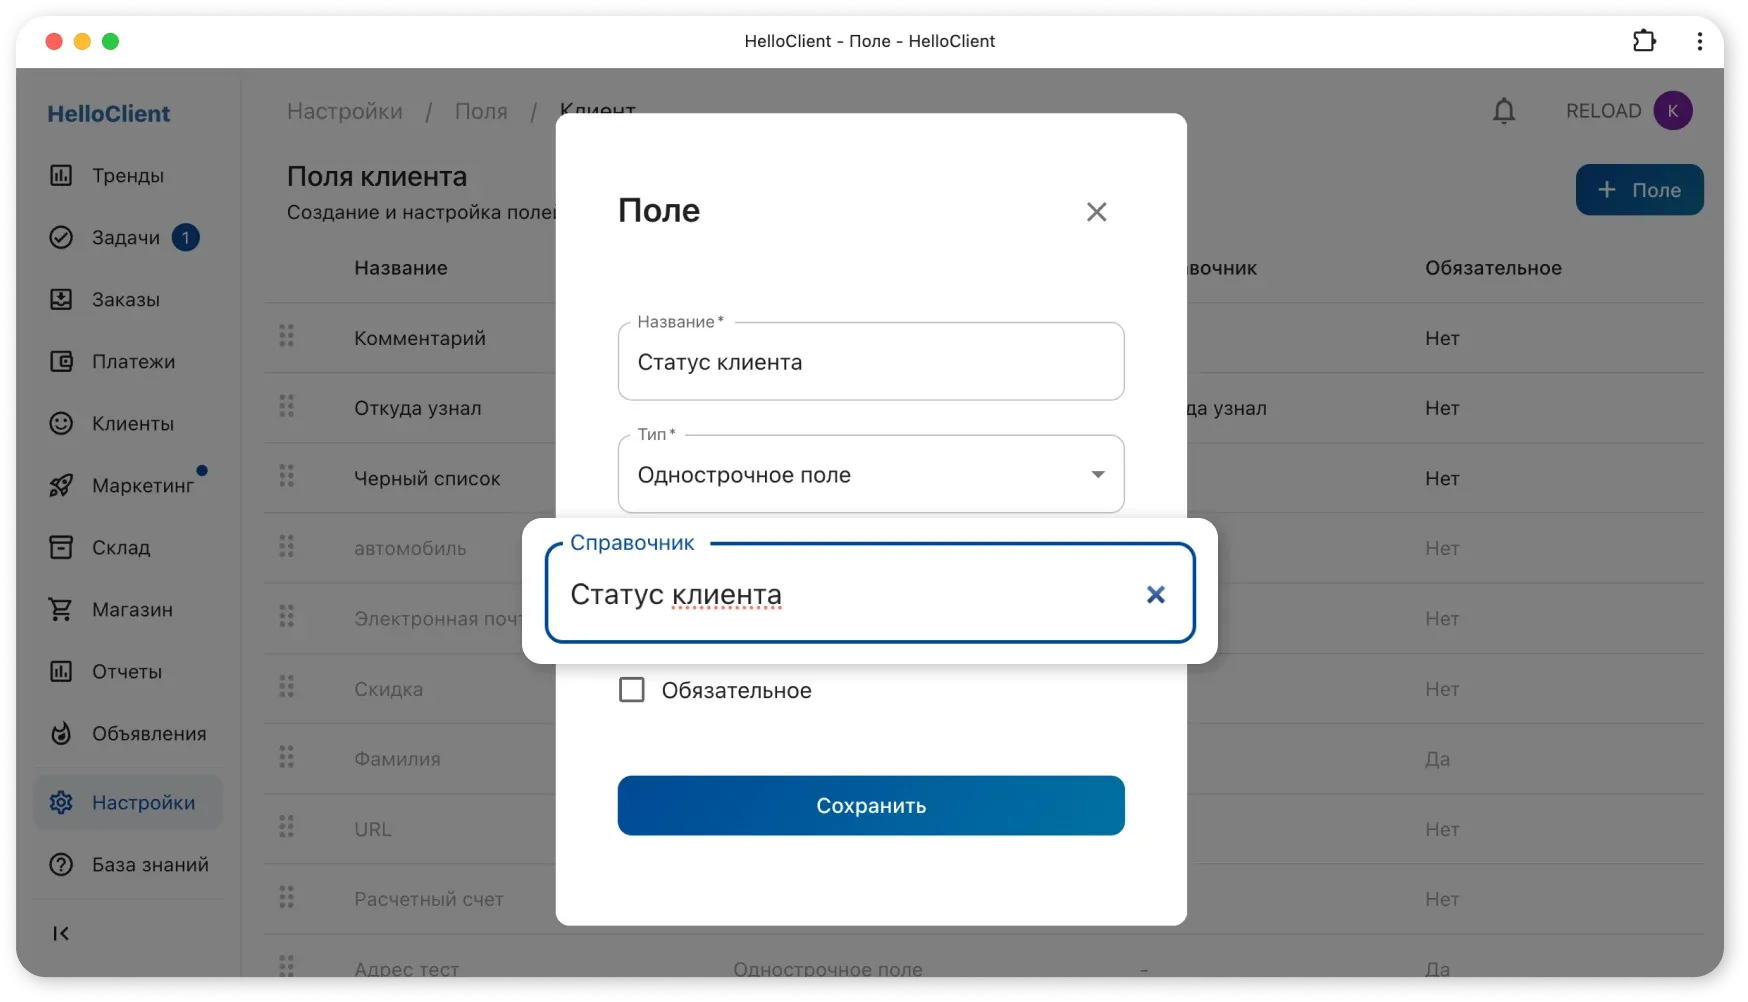
Task: Open Настройки breadcrumb link
Action: pos(345,111)
